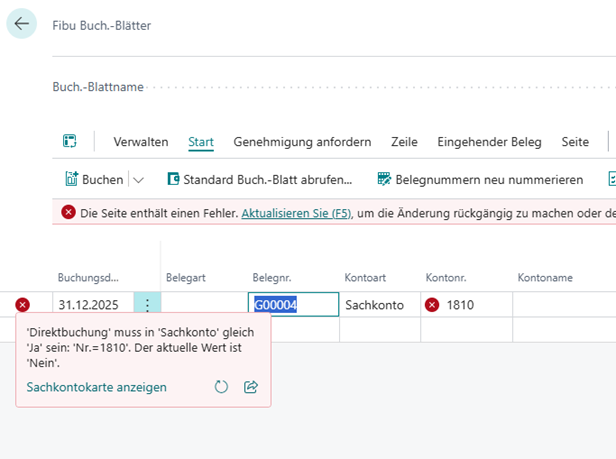The width and height of the screenshot is (616, 459).
Task: Click the Kontonr. column header
Action: click(446, 277)
